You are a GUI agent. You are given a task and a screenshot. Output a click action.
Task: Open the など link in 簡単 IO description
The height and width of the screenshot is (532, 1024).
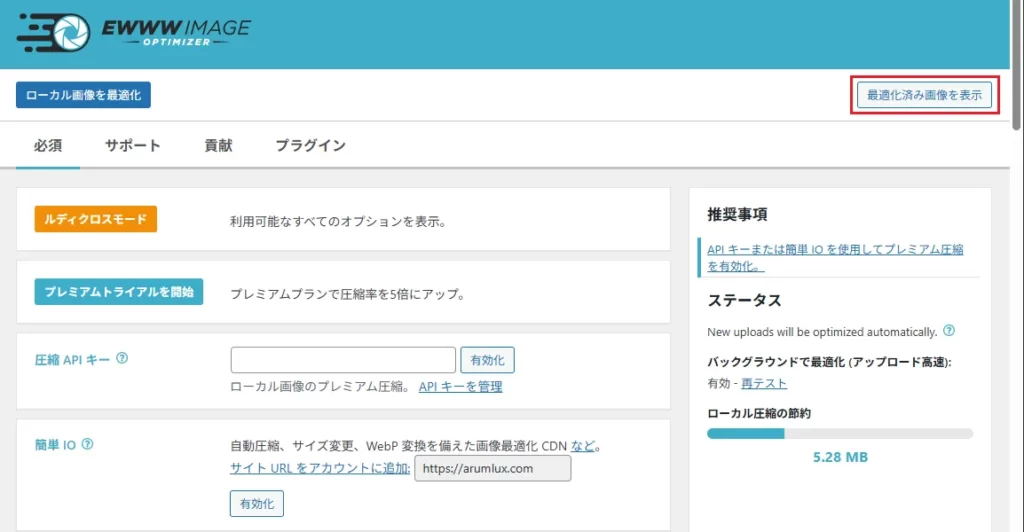583,446
